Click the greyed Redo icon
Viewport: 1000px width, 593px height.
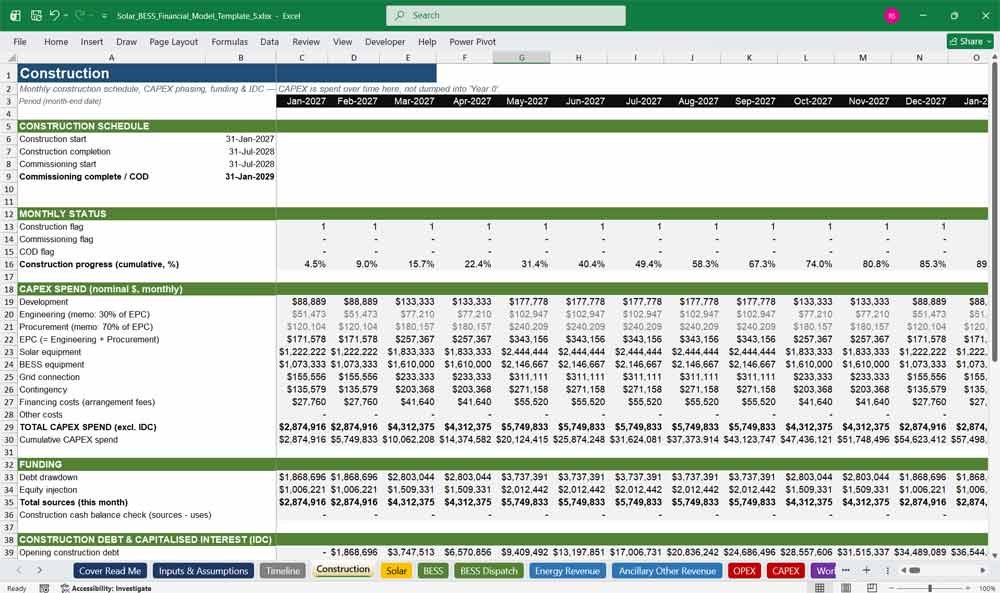80,15
